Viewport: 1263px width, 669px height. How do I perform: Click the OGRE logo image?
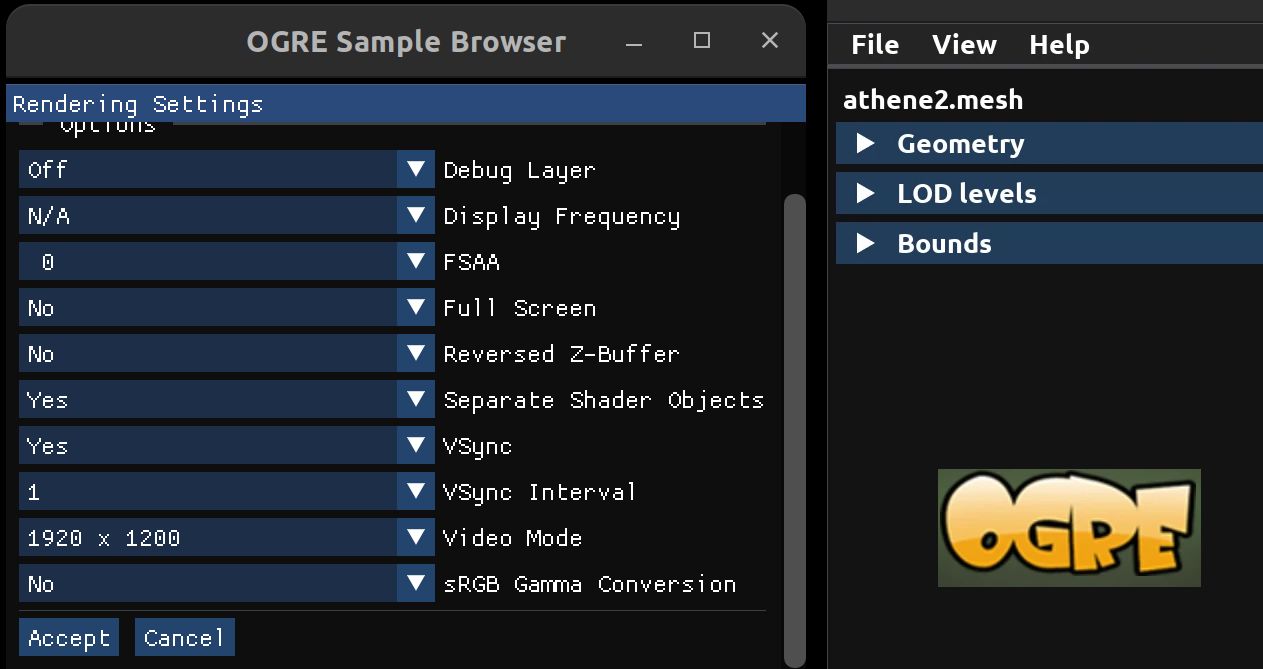[x=1069, y=528]
